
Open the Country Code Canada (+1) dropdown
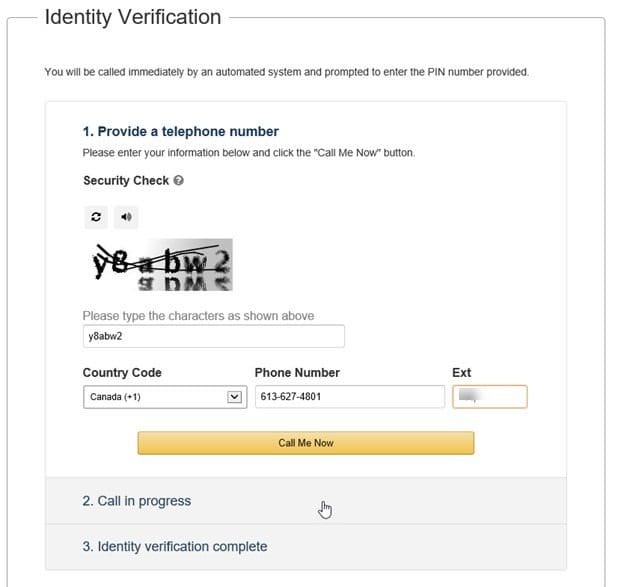click(x=165, y=397)
